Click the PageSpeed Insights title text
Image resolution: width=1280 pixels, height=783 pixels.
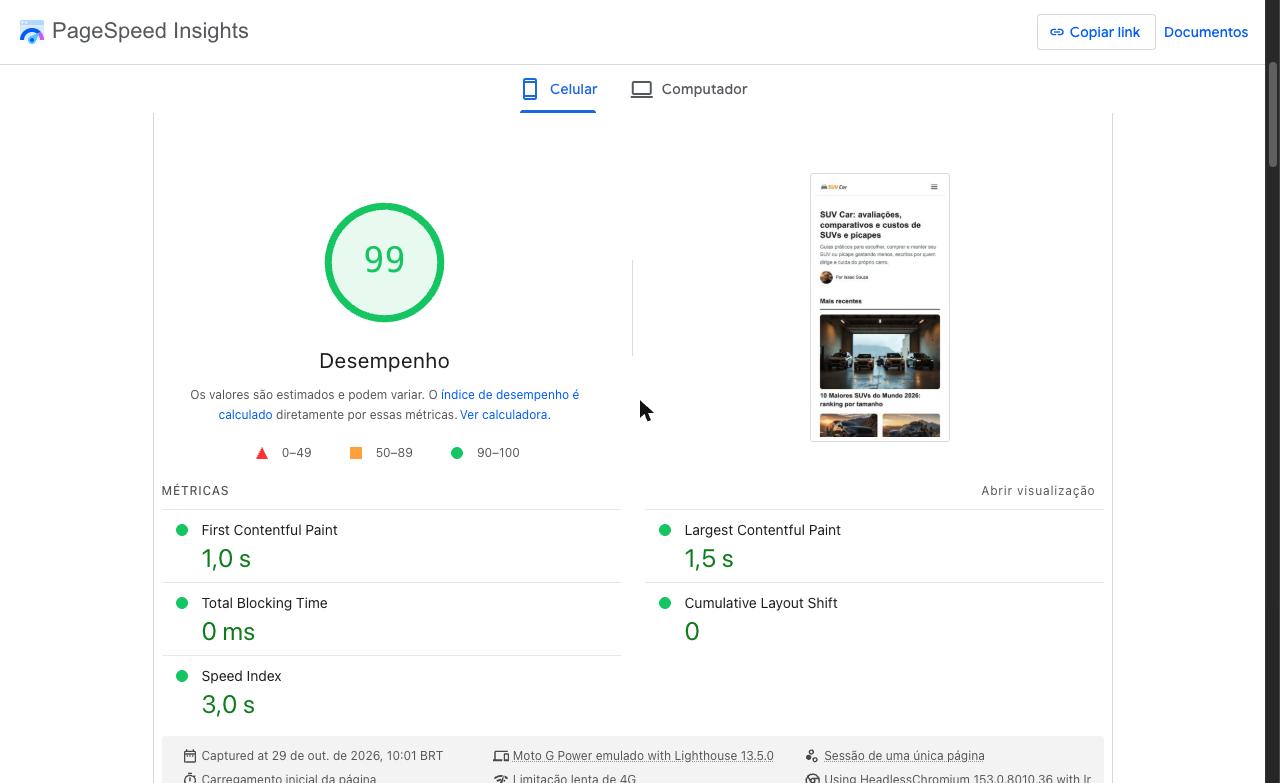click(x=150, y=31)
